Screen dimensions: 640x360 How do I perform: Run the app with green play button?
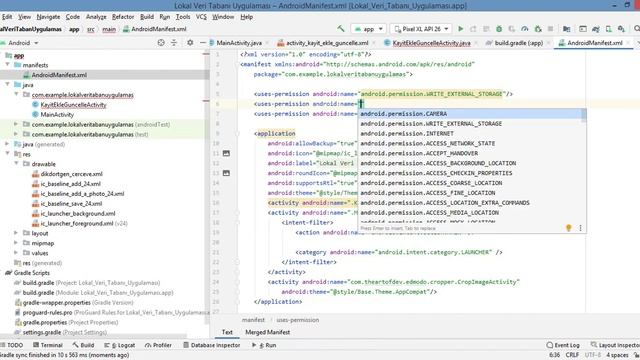pos(460,29)
